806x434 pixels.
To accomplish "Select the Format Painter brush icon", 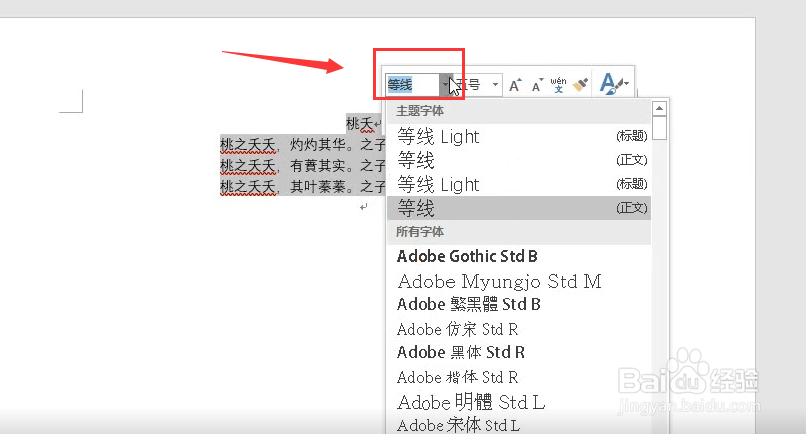I will [x=580, y=85].
